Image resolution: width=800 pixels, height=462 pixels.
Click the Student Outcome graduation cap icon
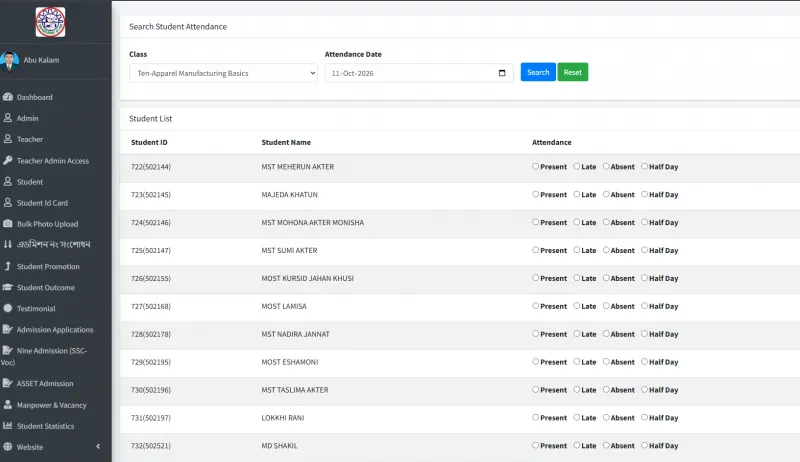pos(8,287)
